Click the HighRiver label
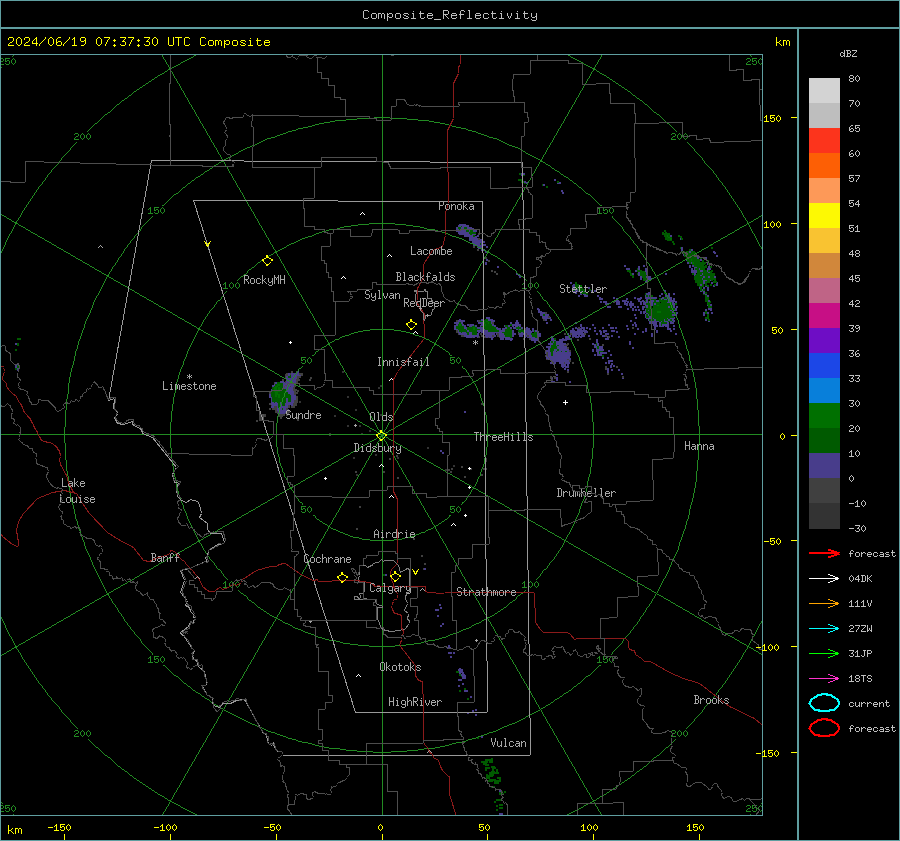This screenshot has height=841, width=900. (415, 702)
